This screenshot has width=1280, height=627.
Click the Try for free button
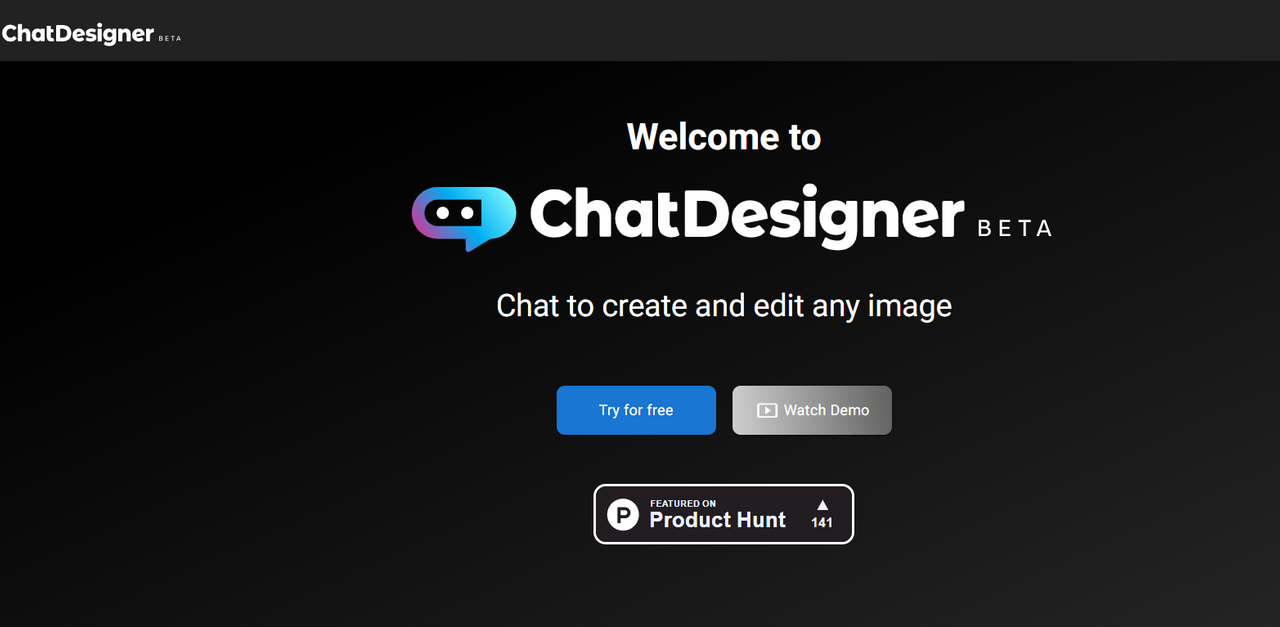[x=636, y=410]
